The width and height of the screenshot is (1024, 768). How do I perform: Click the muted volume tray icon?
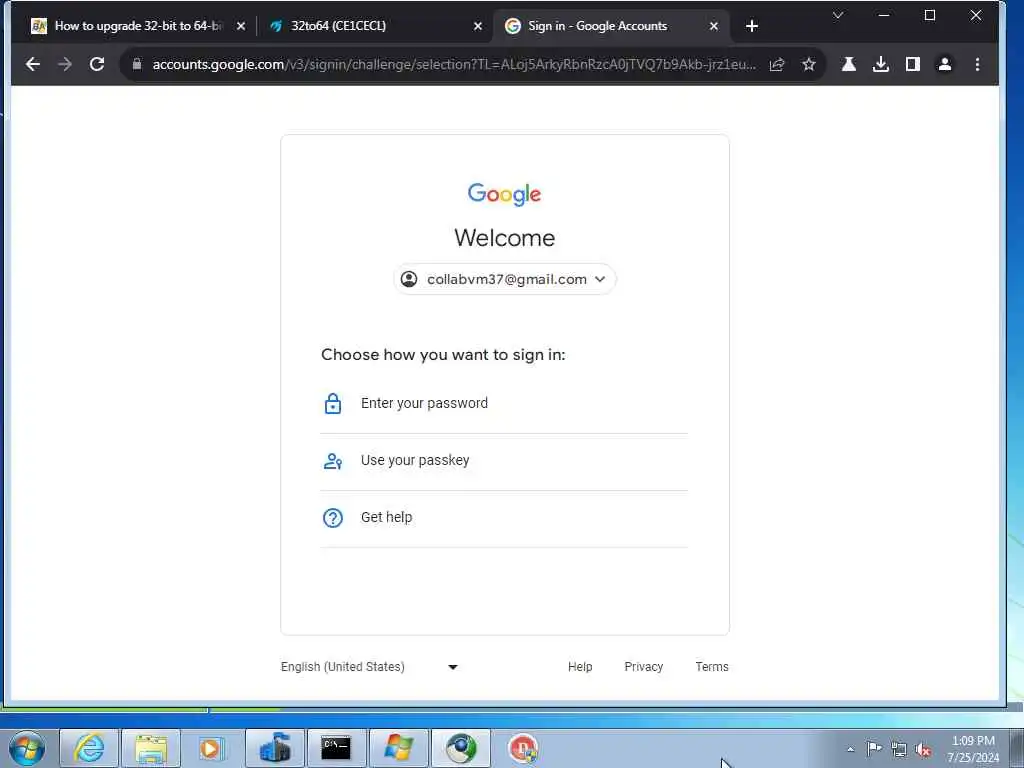(923, 749)
